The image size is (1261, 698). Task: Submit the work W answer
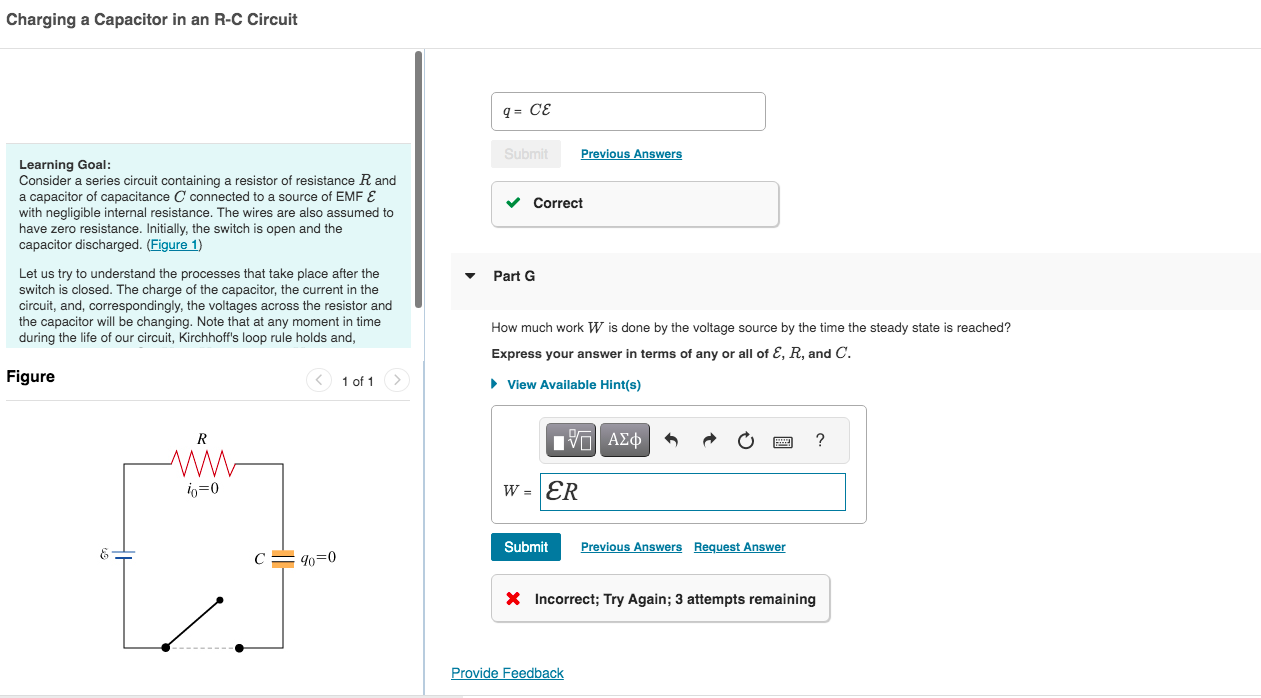click(x=525, y=547)
